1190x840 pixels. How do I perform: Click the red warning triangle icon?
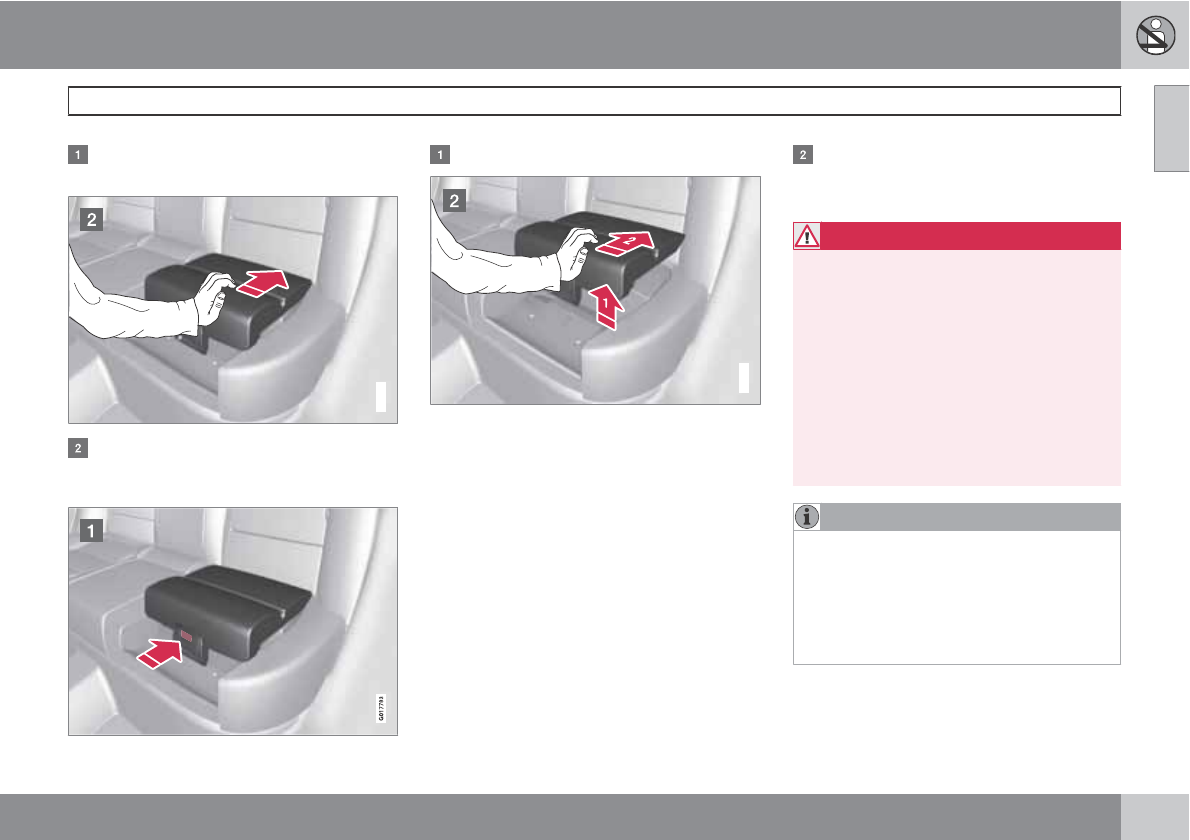pyautogui.click(x=807, y=236)
